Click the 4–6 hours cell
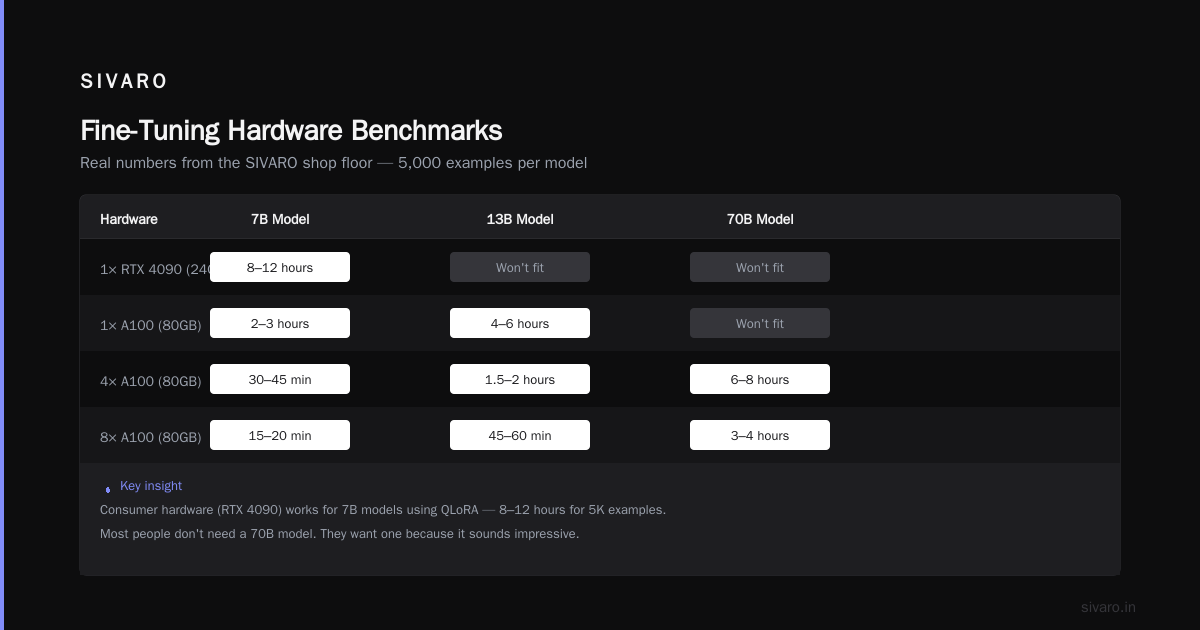Image resolution: width=1200 pixels, height=630 pixels. click(x=520, y=323)
